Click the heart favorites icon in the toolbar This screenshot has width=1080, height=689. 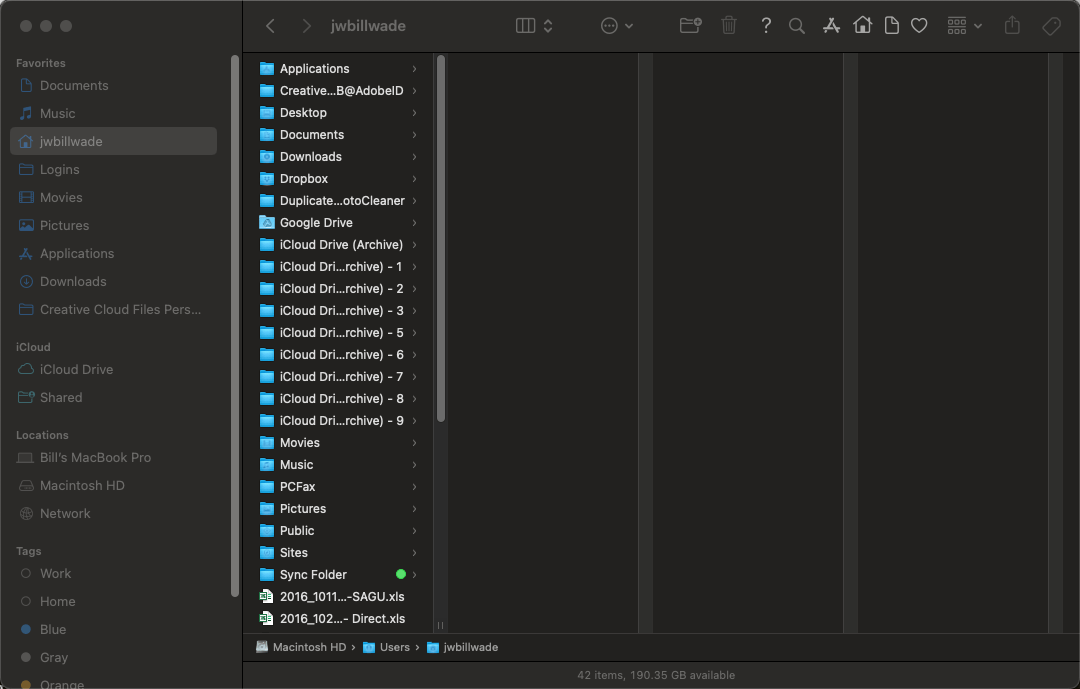(919, 25)
